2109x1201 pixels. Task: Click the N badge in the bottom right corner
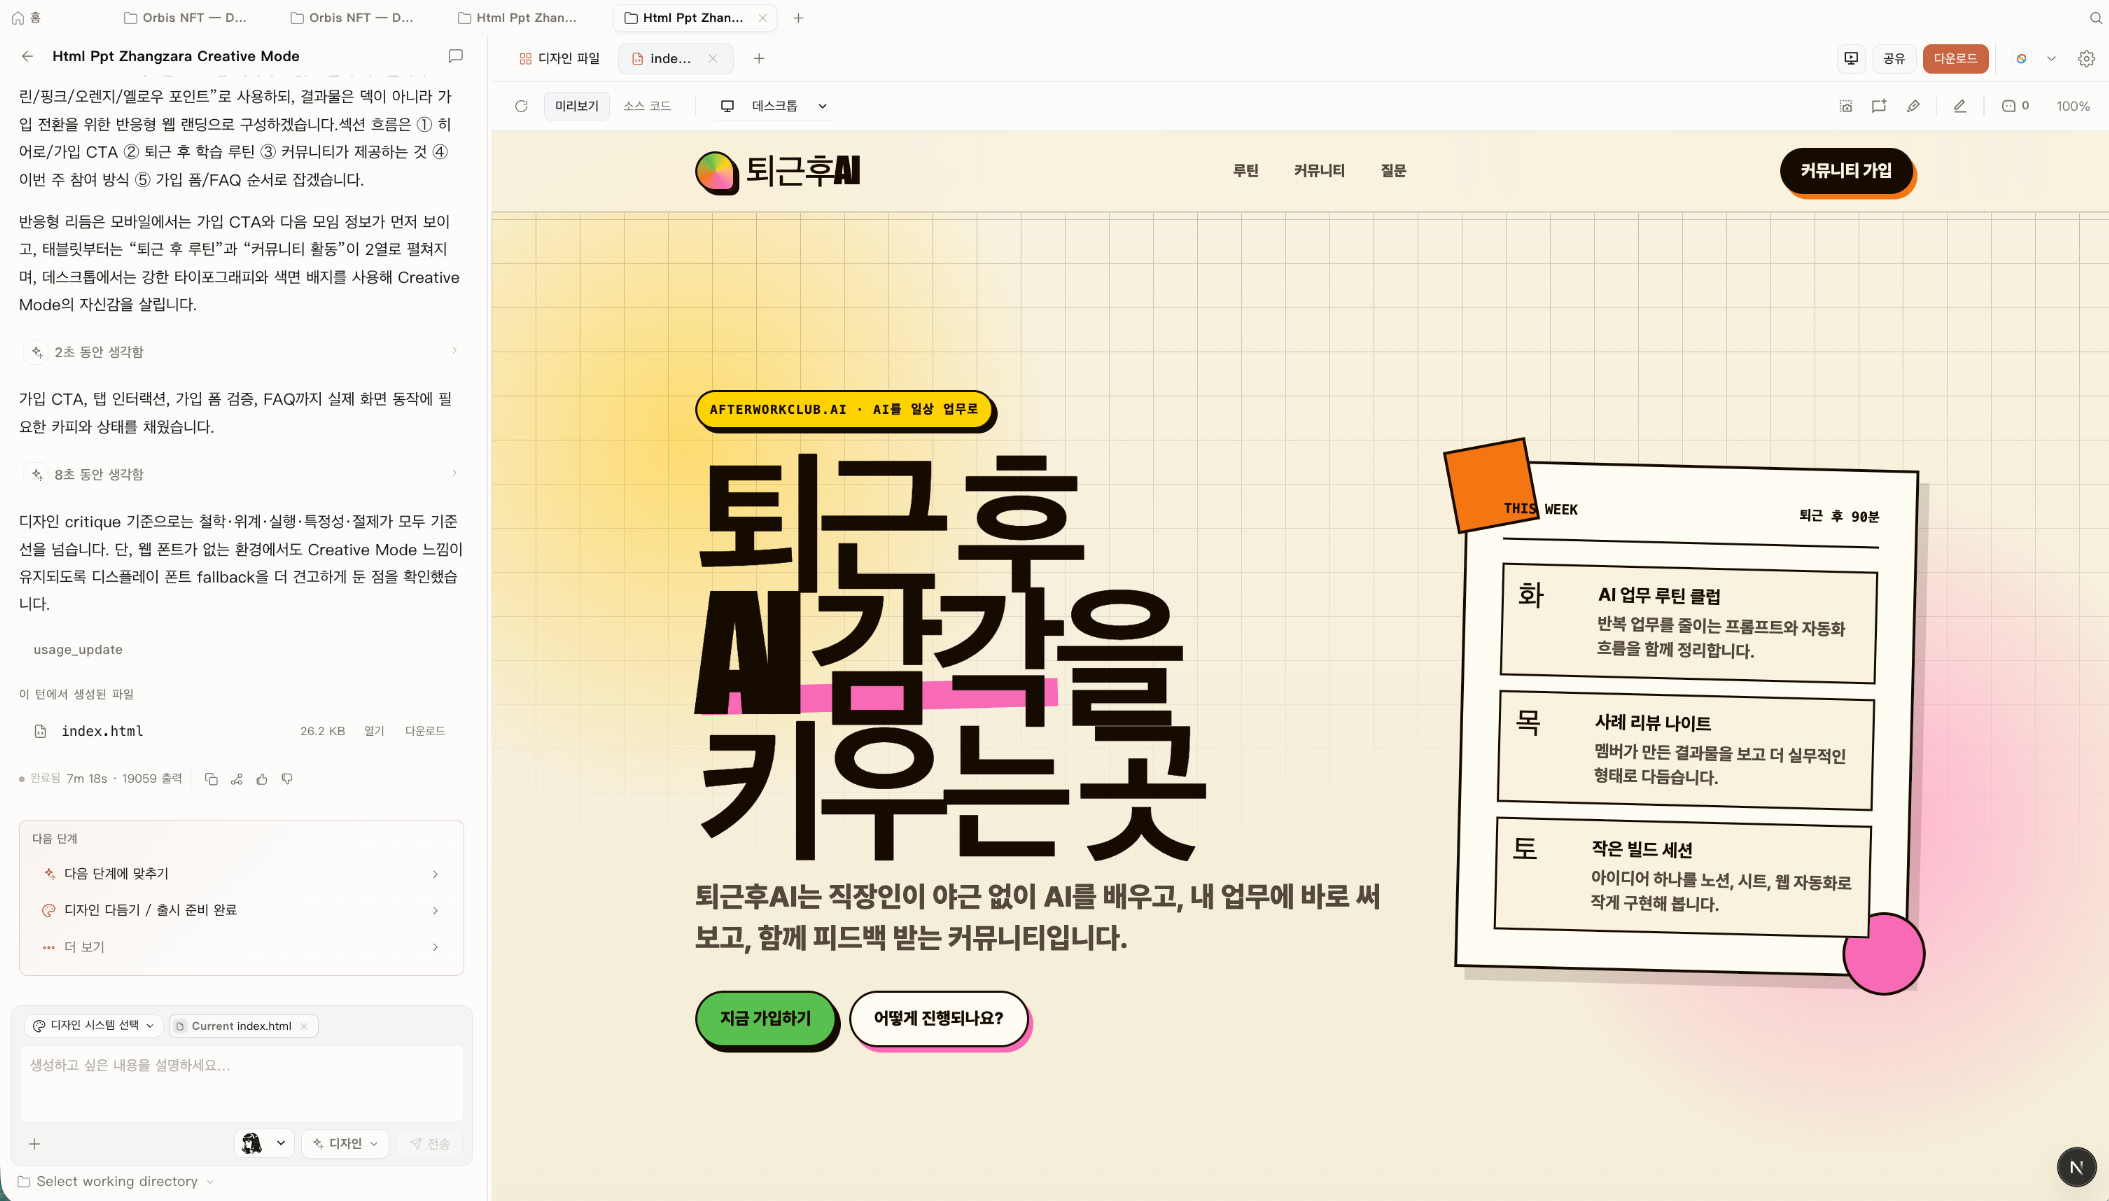[2076, 1167]
